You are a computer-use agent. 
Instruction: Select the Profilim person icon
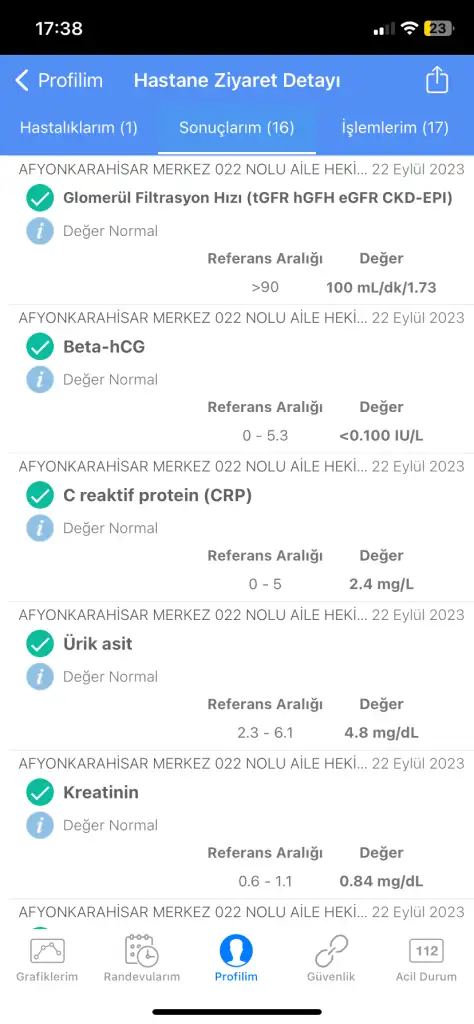236,951
